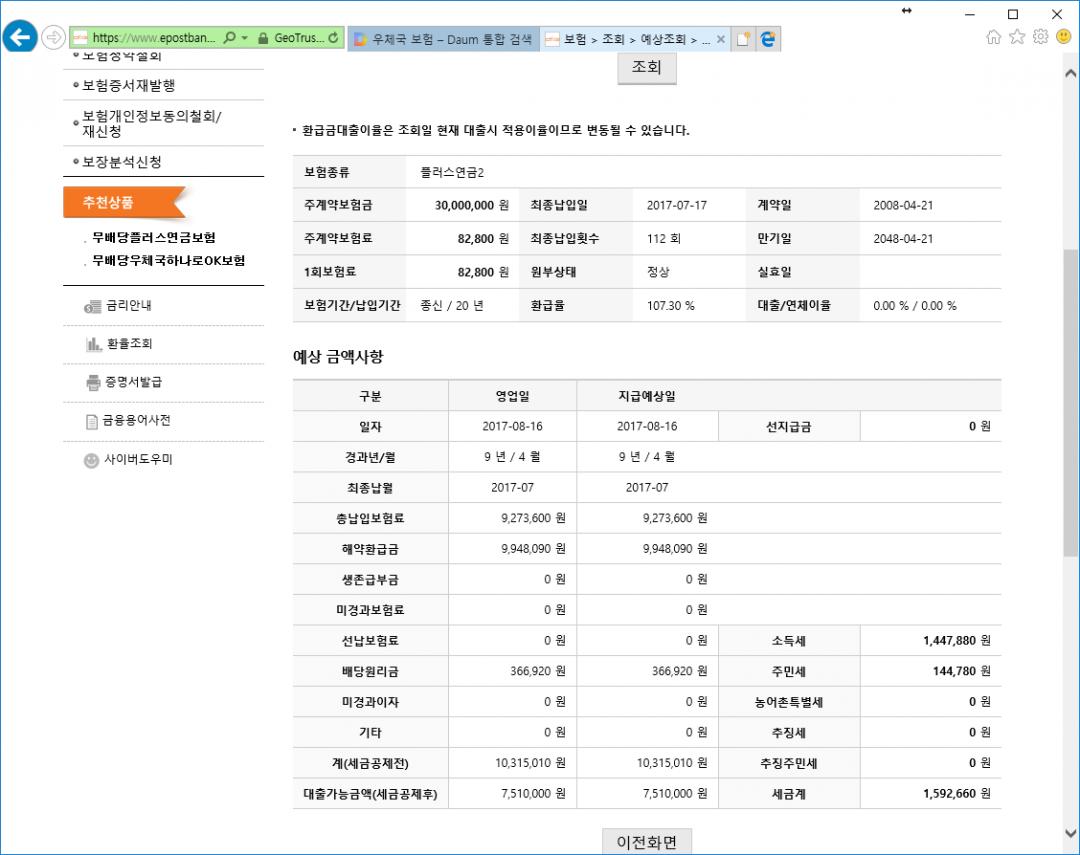Viewport: 1080px width, 855px height.
Task: Go back with the browser back arrow
Action: pyautogui.click(x=20, y=38)
